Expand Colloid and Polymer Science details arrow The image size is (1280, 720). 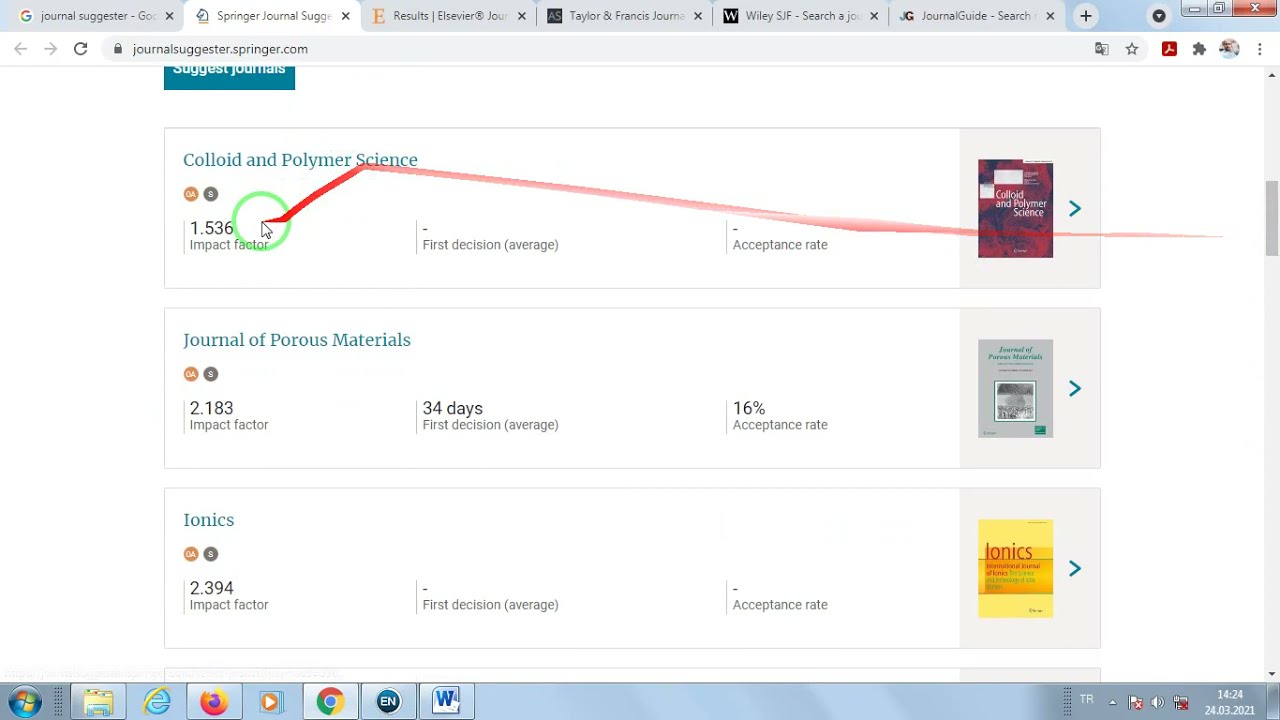(x=1075, y=208)
